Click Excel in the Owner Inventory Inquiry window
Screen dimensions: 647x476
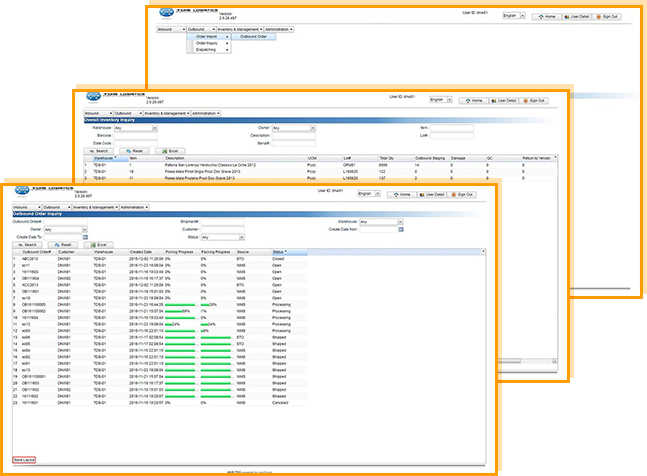pos(174,150)
